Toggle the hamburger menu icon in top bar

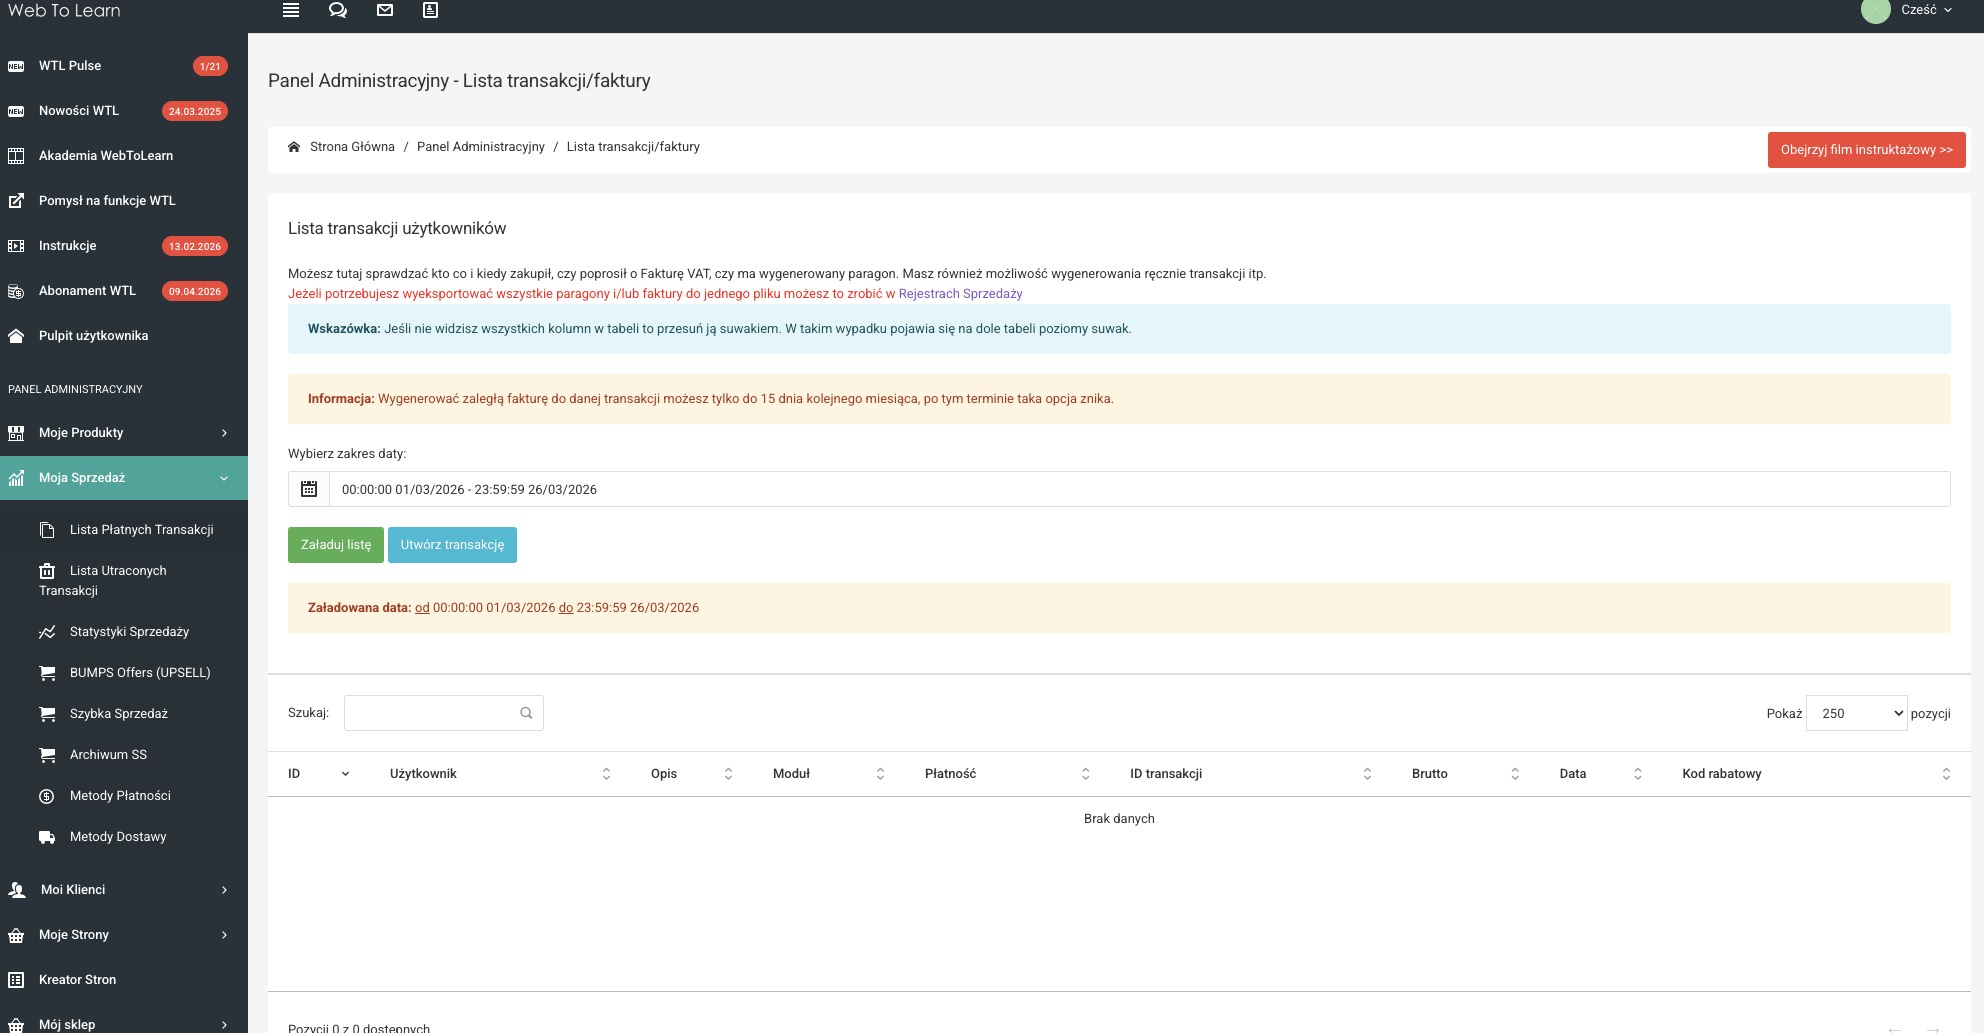(291, 10)
